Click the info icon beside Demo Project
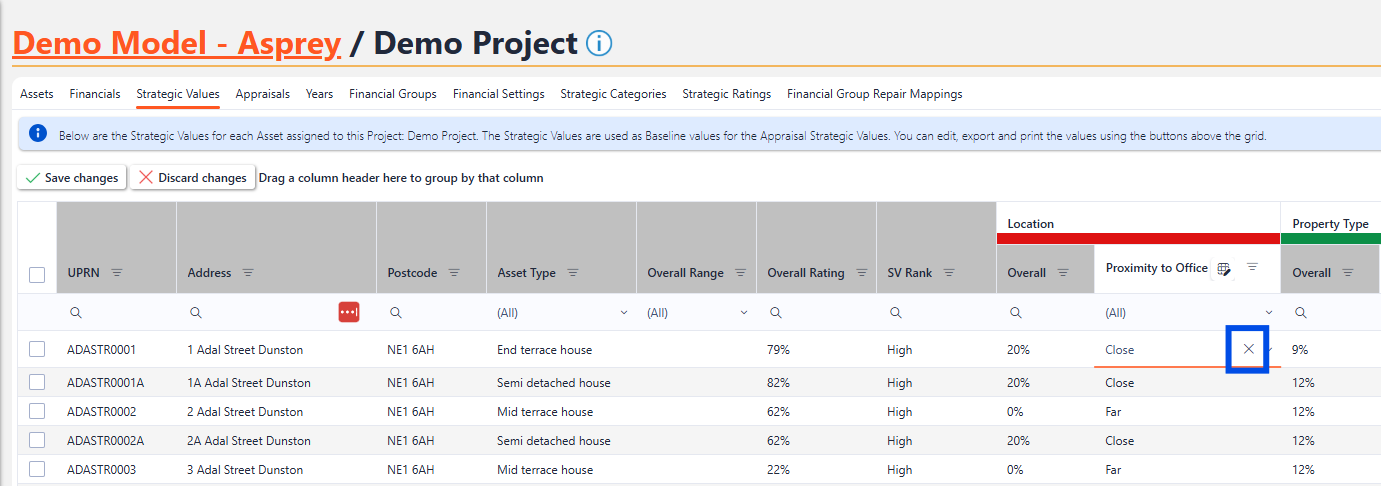This screenshot has height=486, width=1381. (x=599, y=44)
